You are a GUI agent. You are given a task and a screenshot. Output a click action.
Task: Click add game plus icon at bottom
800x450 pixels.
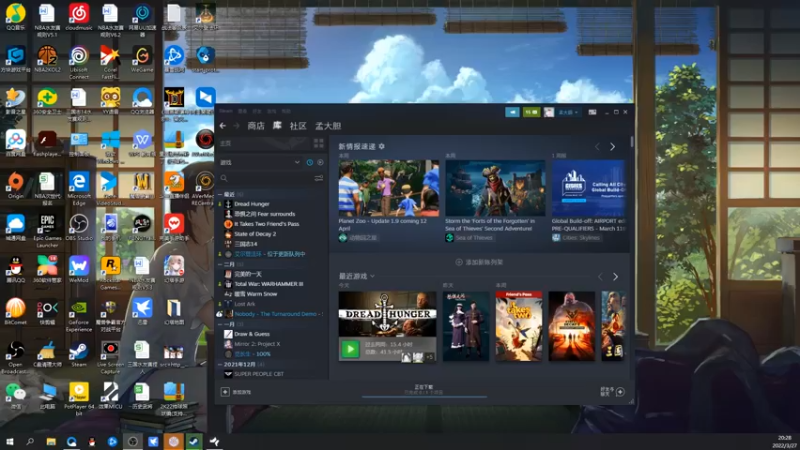(225, 392)
